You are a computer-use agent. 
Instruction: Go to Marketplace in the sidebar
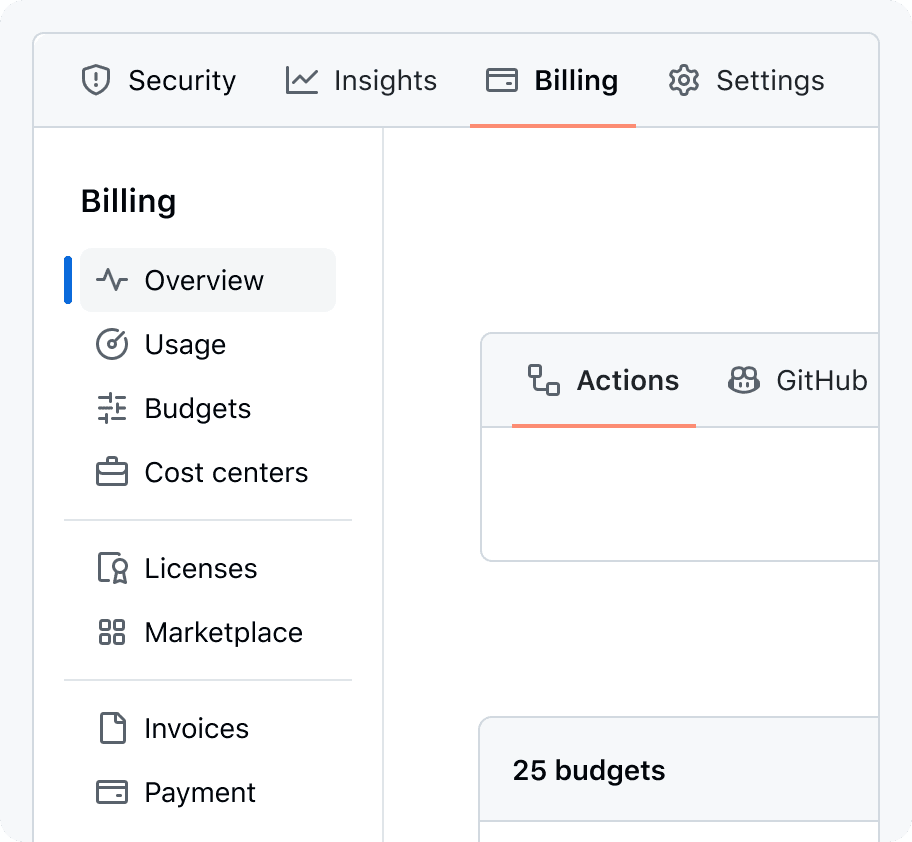click(223, 632)
